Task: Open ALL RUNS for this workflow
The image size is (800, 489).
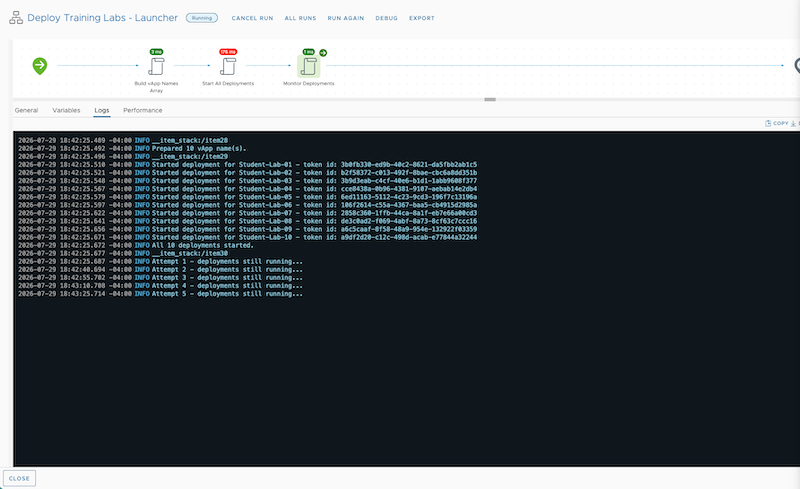Action: (301, 18)
